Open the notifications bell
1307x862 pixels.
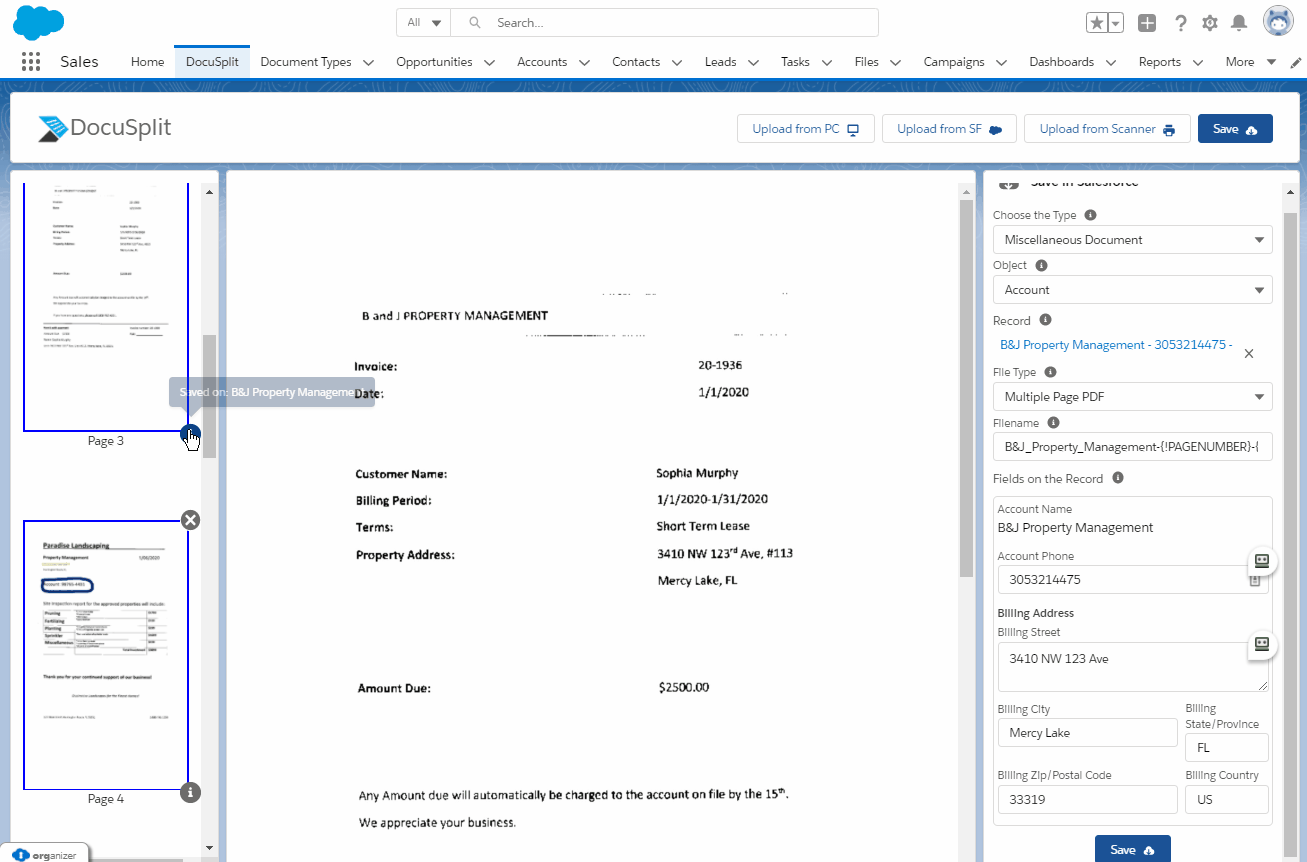(1239, 23)
